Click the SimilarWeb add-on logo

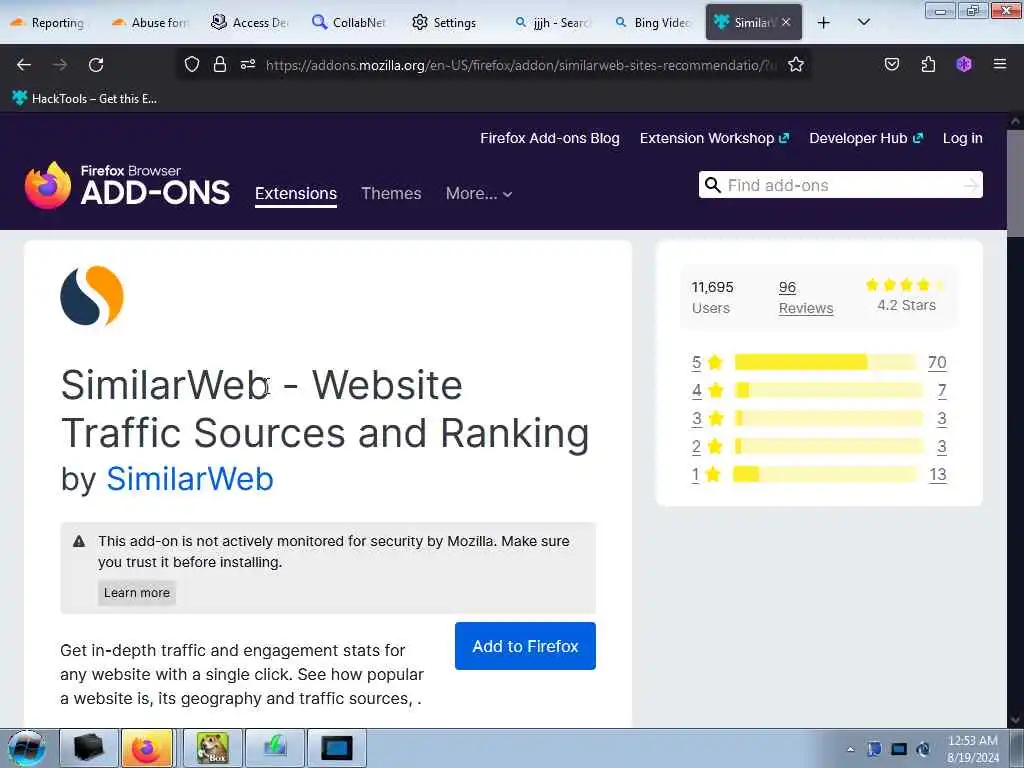coord(92,296)
